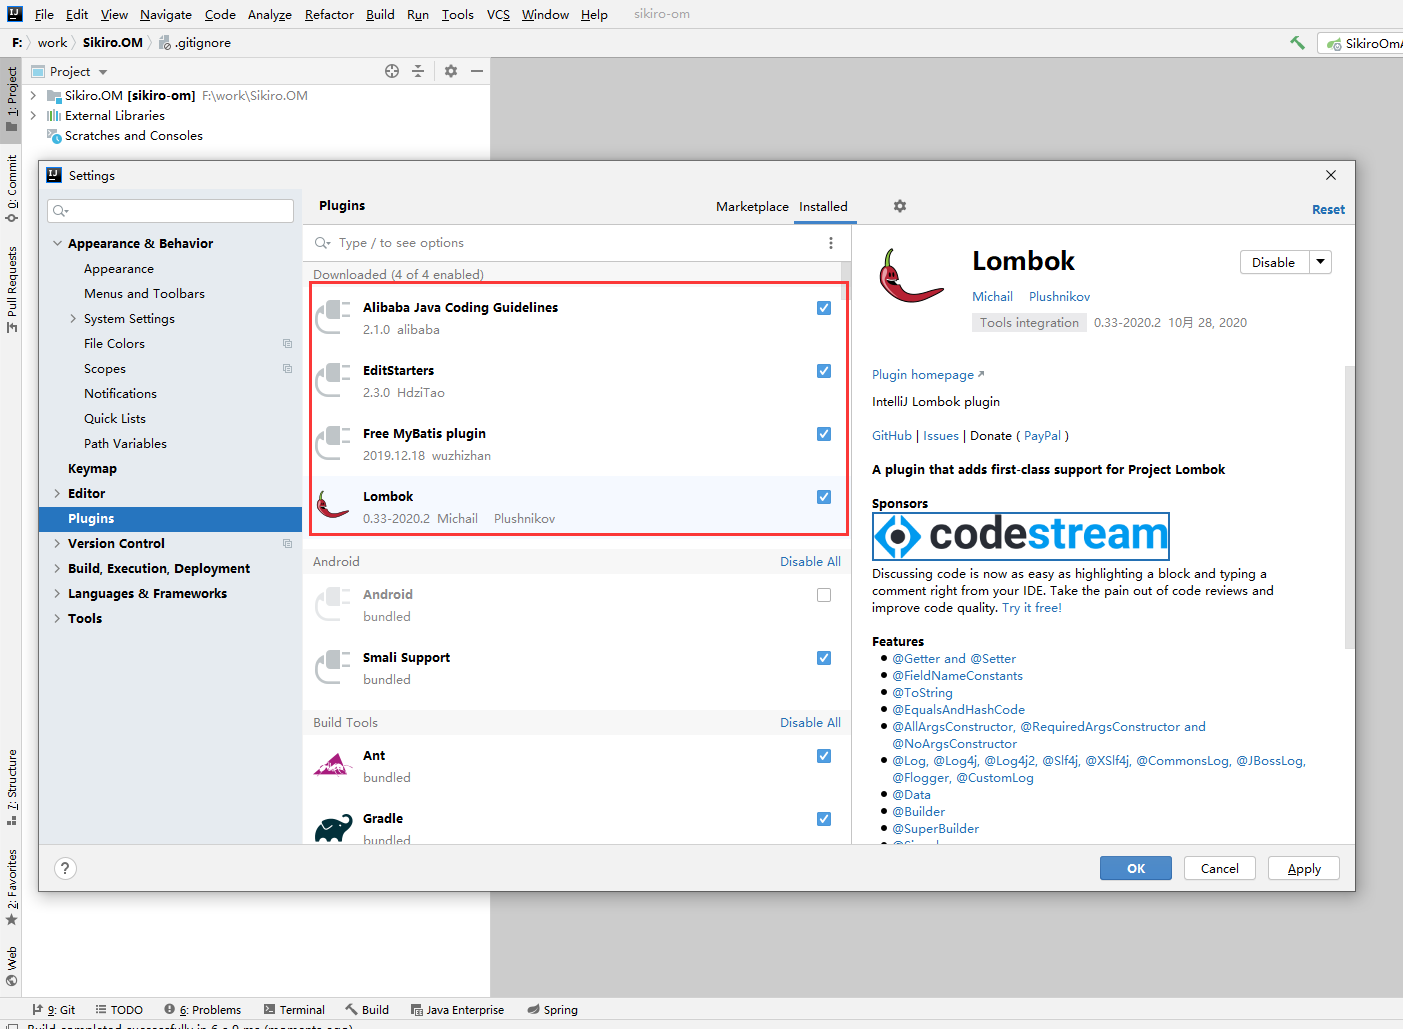Uncheck Smali Support plugin checkbox

click(x=824, y=658)
